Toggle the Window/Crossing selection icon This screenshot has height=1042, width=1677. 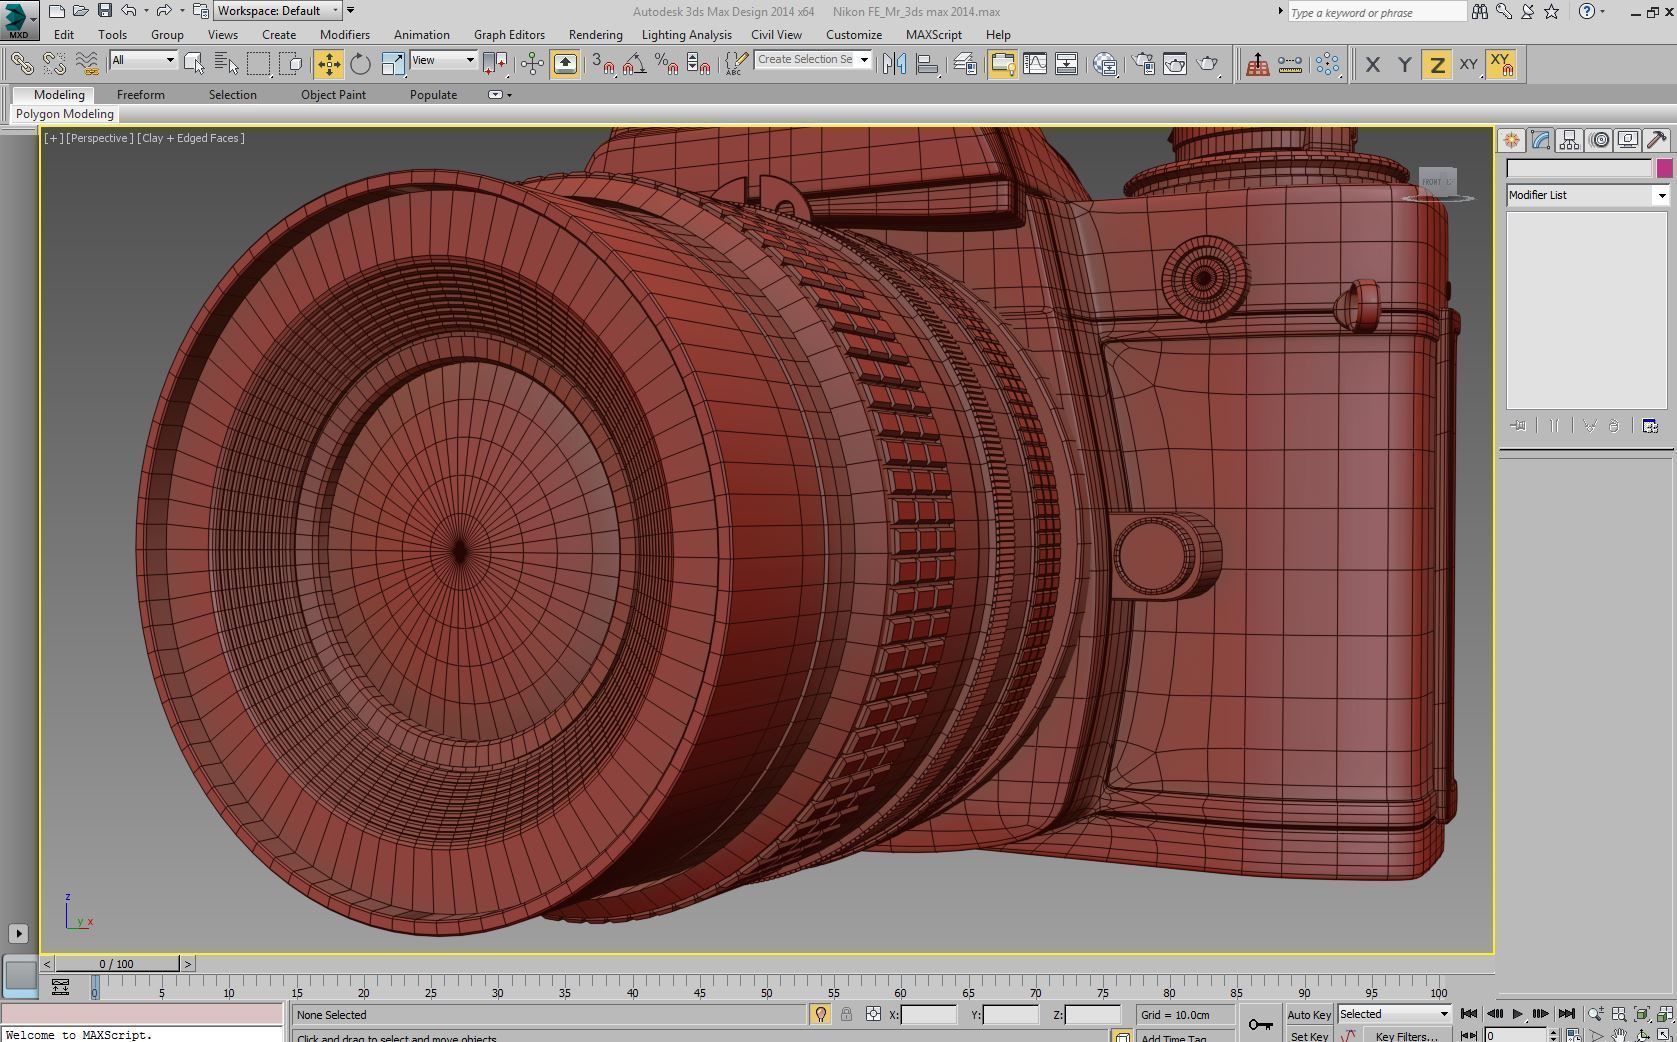291,64
